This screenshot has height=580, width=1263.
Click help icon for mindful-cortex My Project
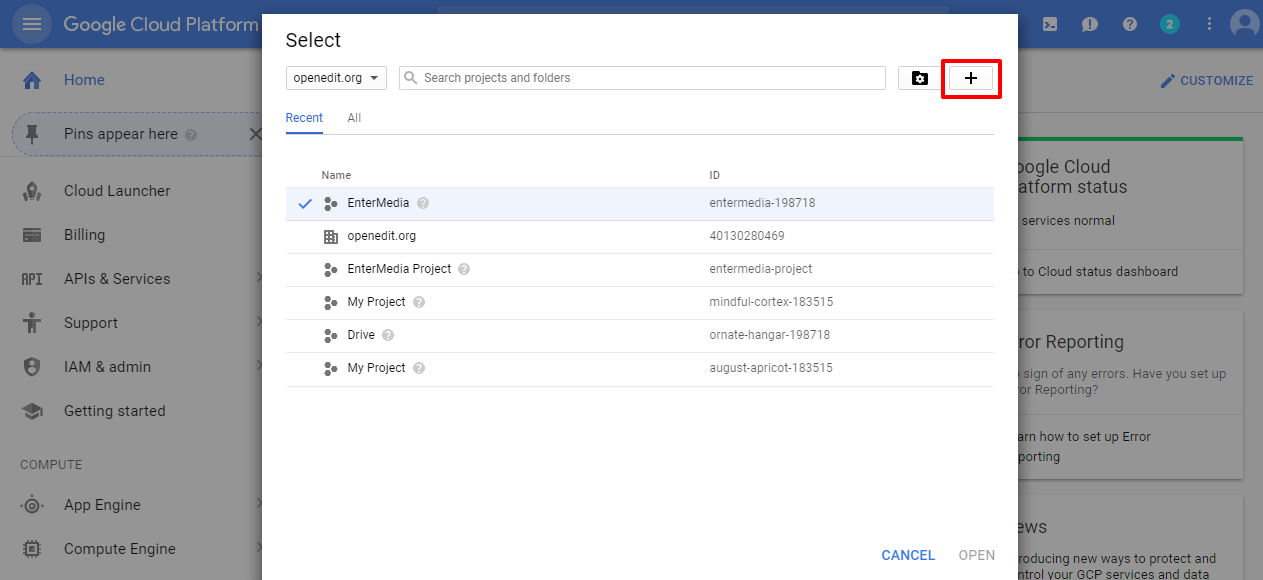pos(419,302)
